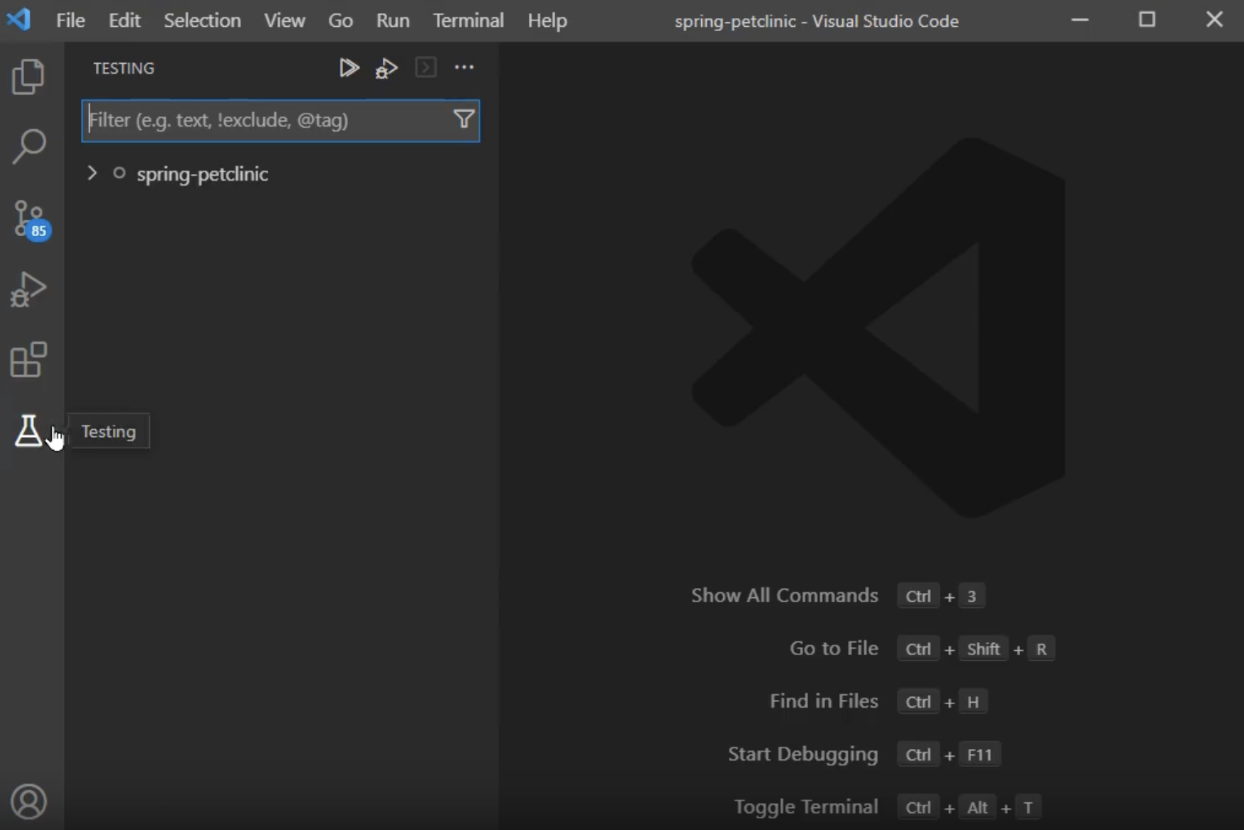Screen dimensions: 1244x830
Task: Expand the spring-petclinic test tree node
Action: tap(92, 173)
